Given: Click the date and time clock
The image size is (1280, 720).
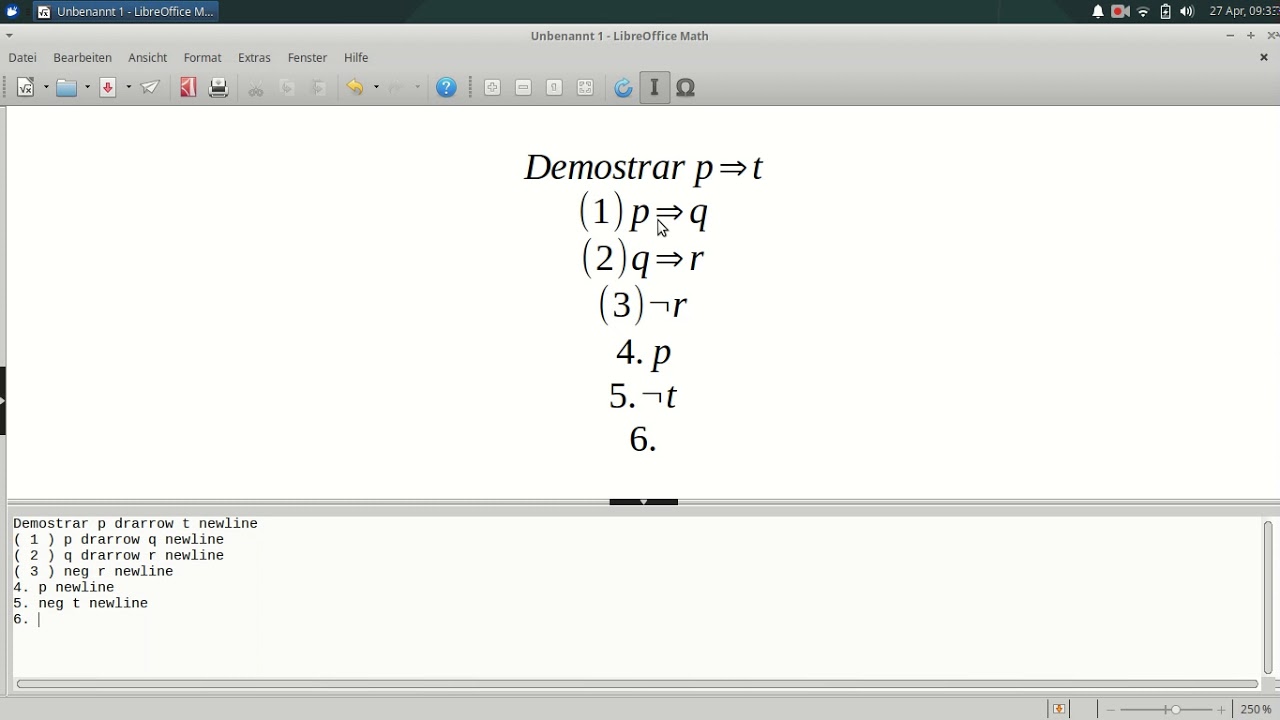Looking at the screenshot, I should click(1244, 12).
